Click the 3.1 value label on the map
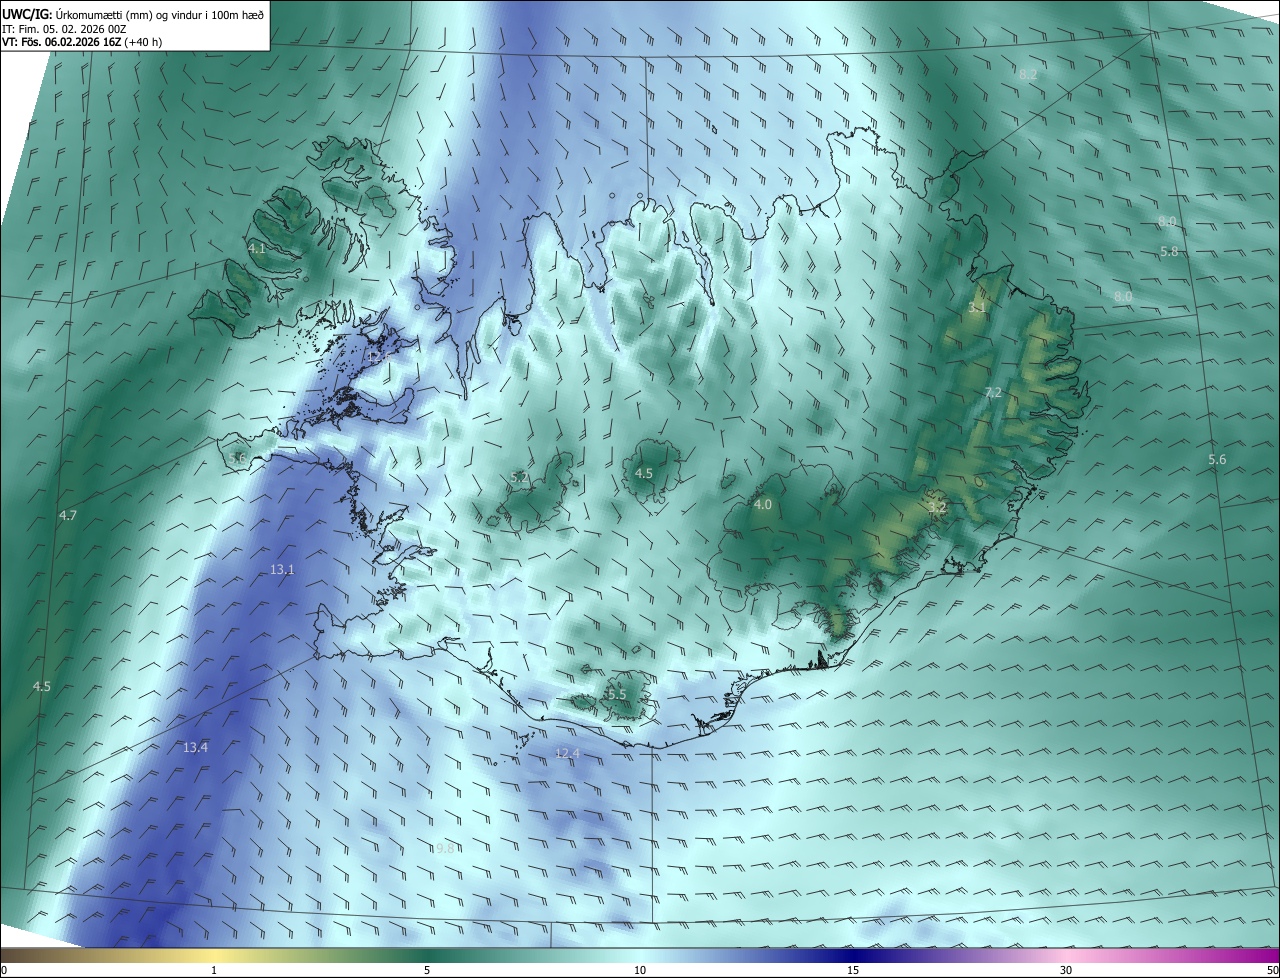 pyautogui.click(x=977, y=308)
